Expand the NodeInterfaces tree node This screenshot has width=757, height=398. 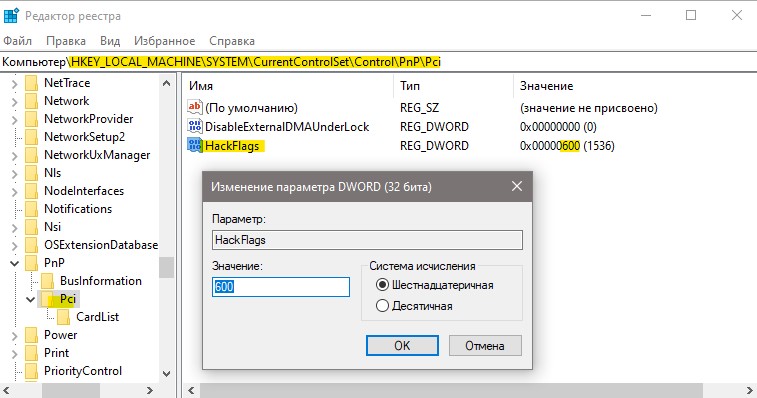tap(14, 192)
